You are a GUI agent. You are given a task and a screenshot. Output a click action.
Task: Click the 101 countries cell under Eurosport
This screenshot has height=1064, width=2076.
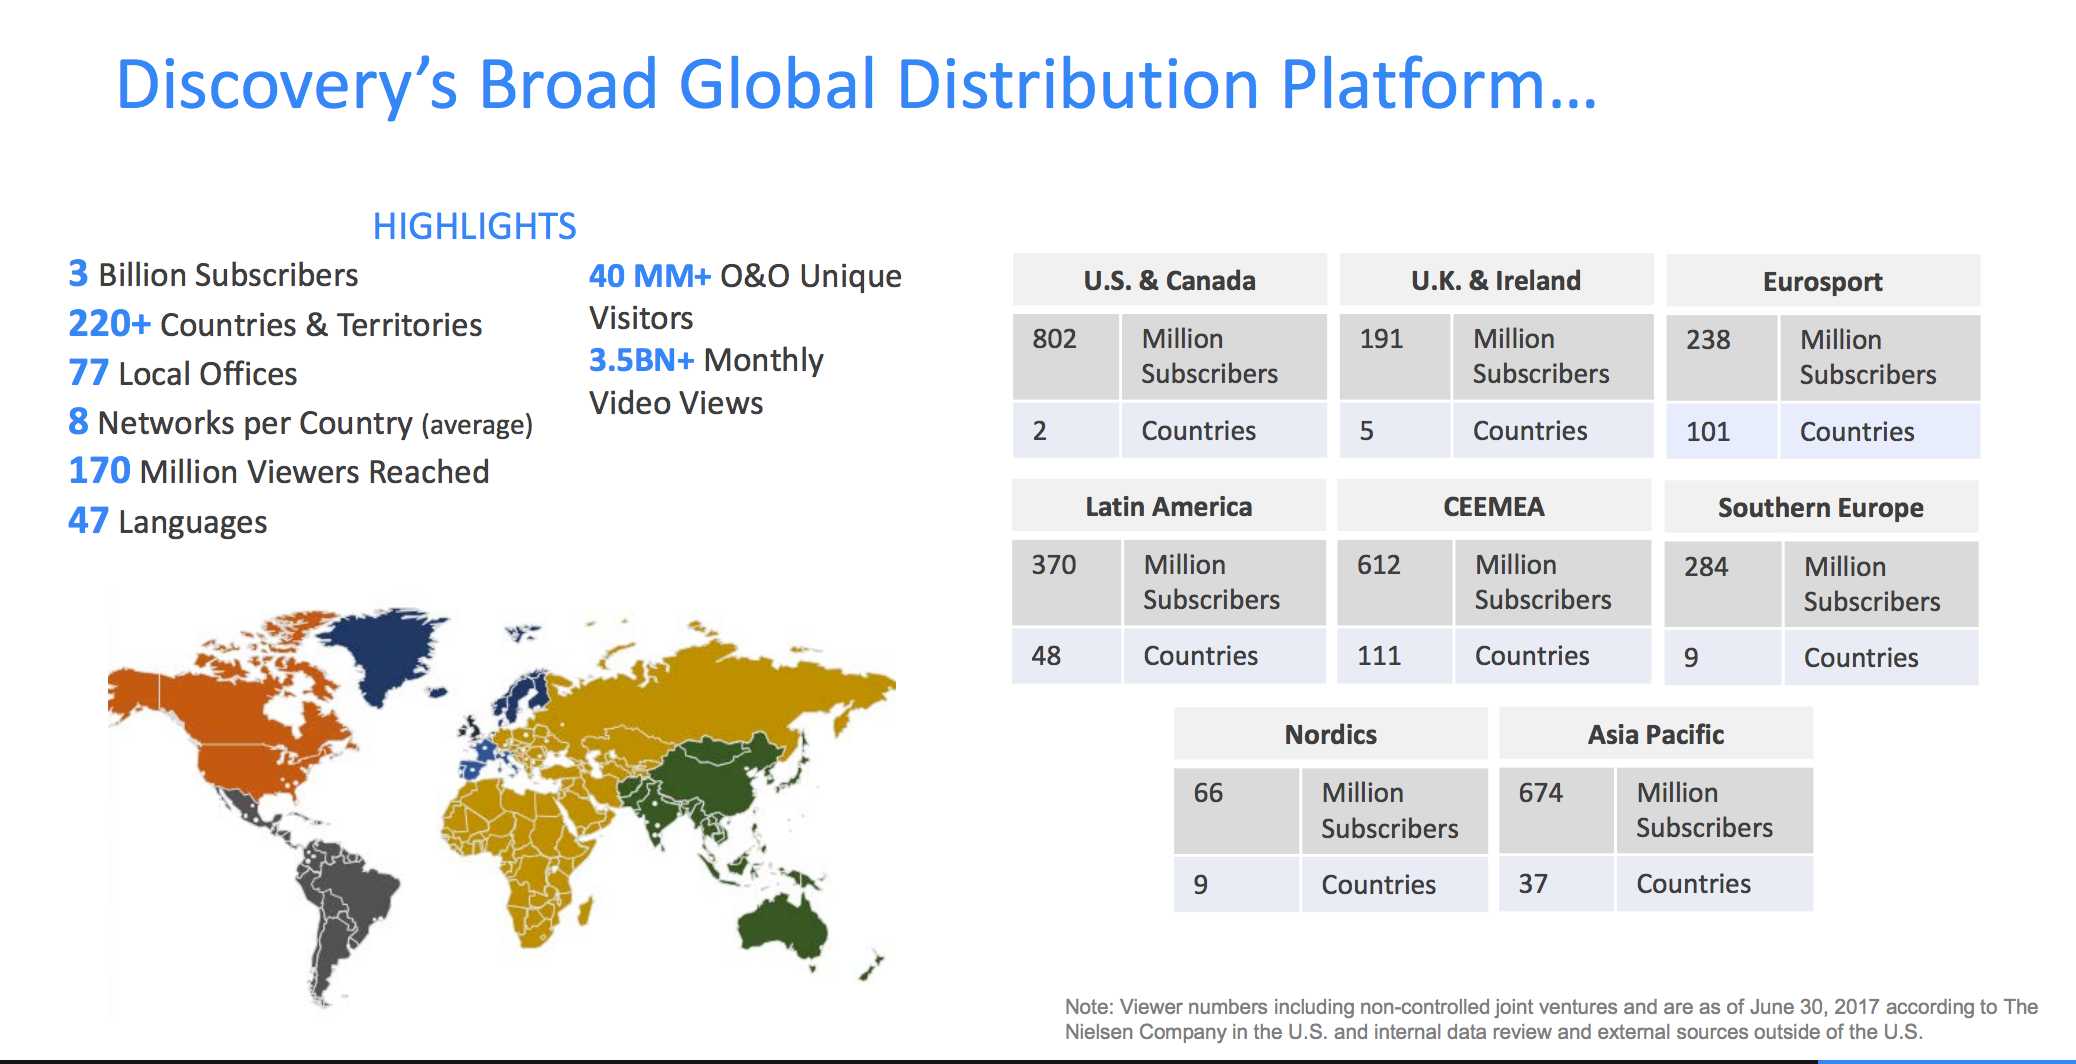[x=1722, y=431]
